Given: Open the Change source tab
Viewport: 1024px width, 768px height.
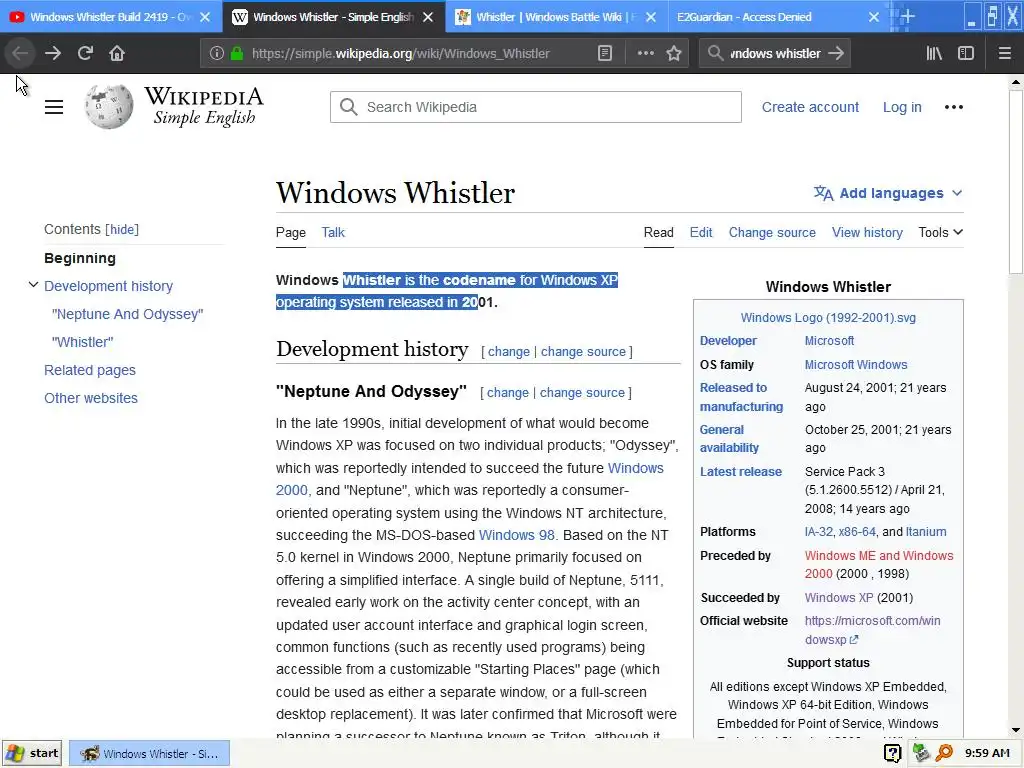Looking at the screenshot, I should 772,232.
